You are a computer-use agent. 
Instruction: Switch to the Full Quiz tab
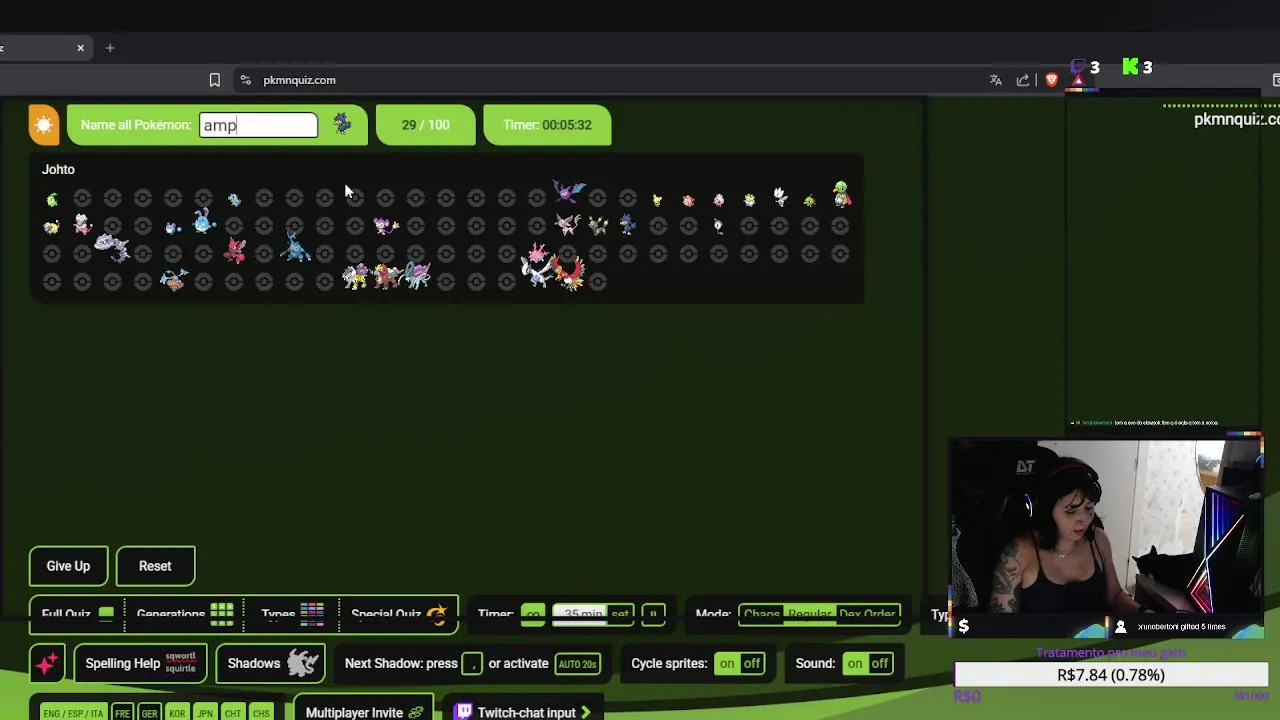[78, 614]
